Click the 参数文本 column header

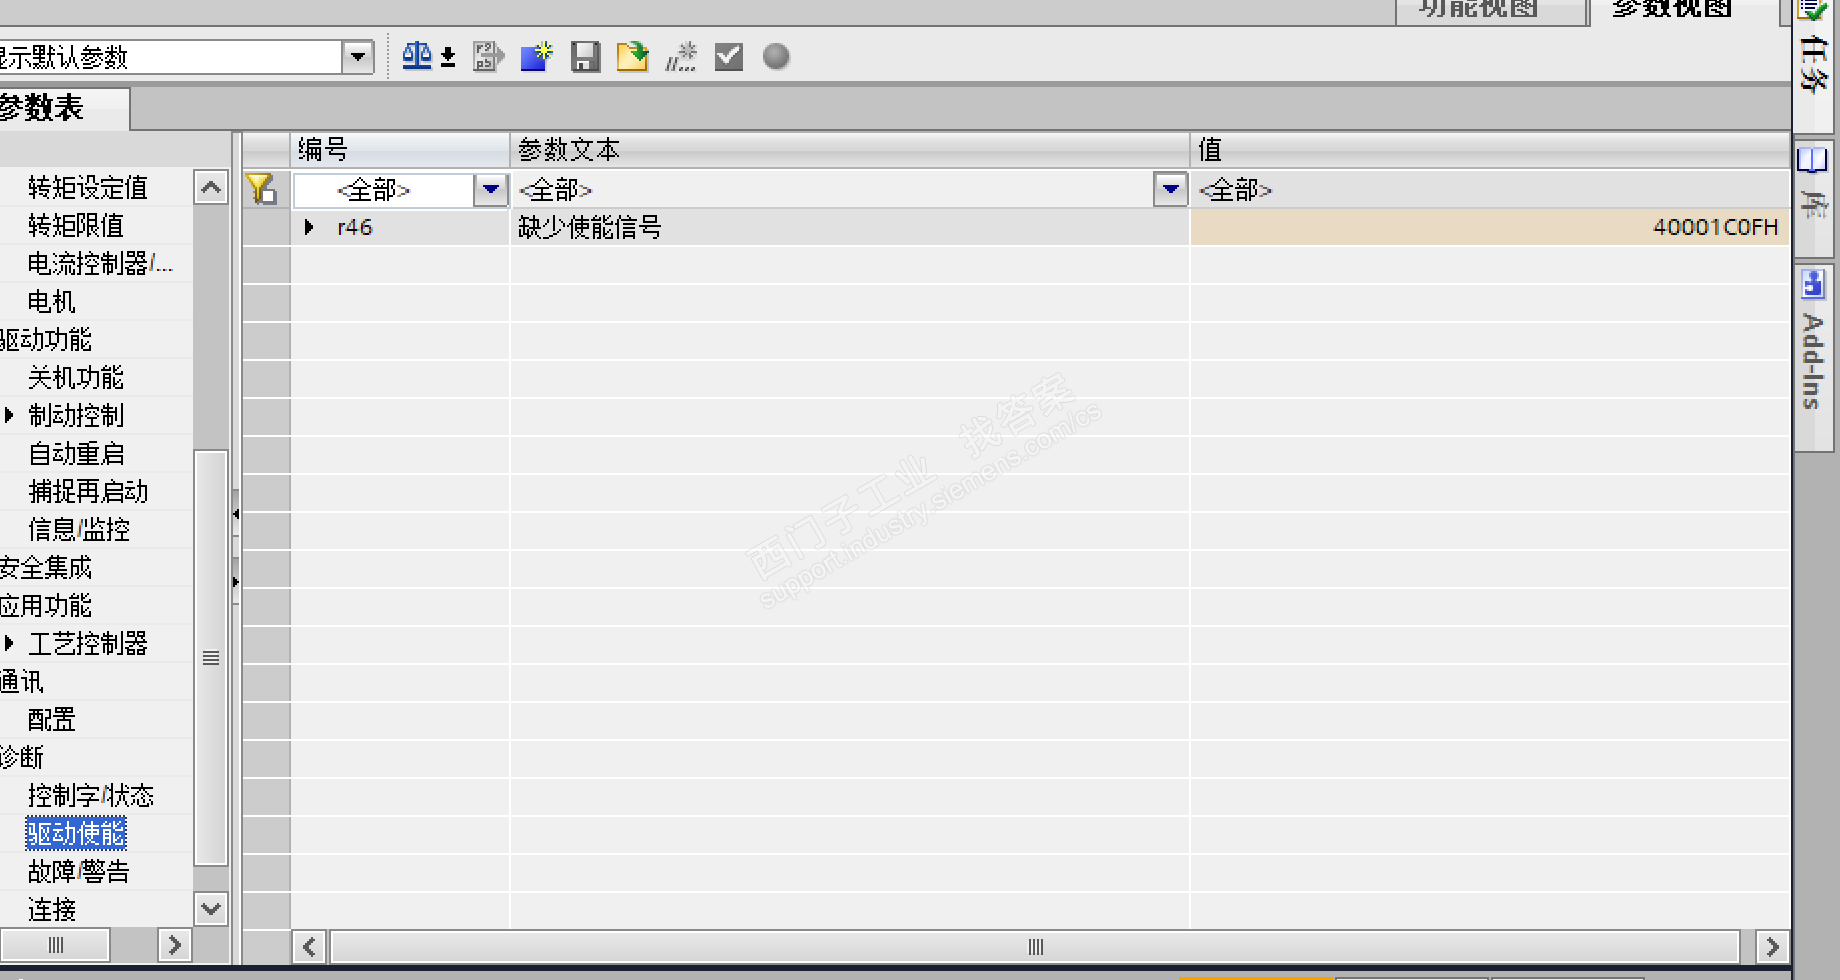coord(850,150)
